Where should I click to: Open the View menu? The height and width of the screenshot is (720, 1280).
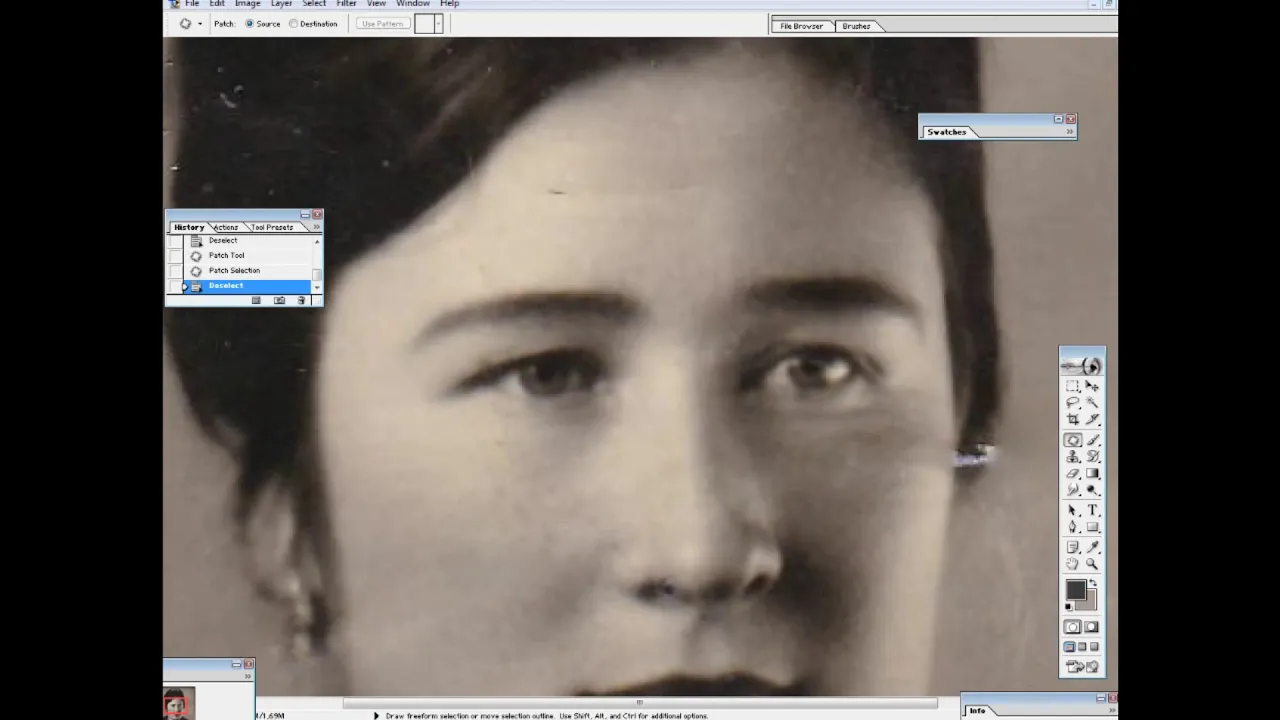tap(376, 4)
